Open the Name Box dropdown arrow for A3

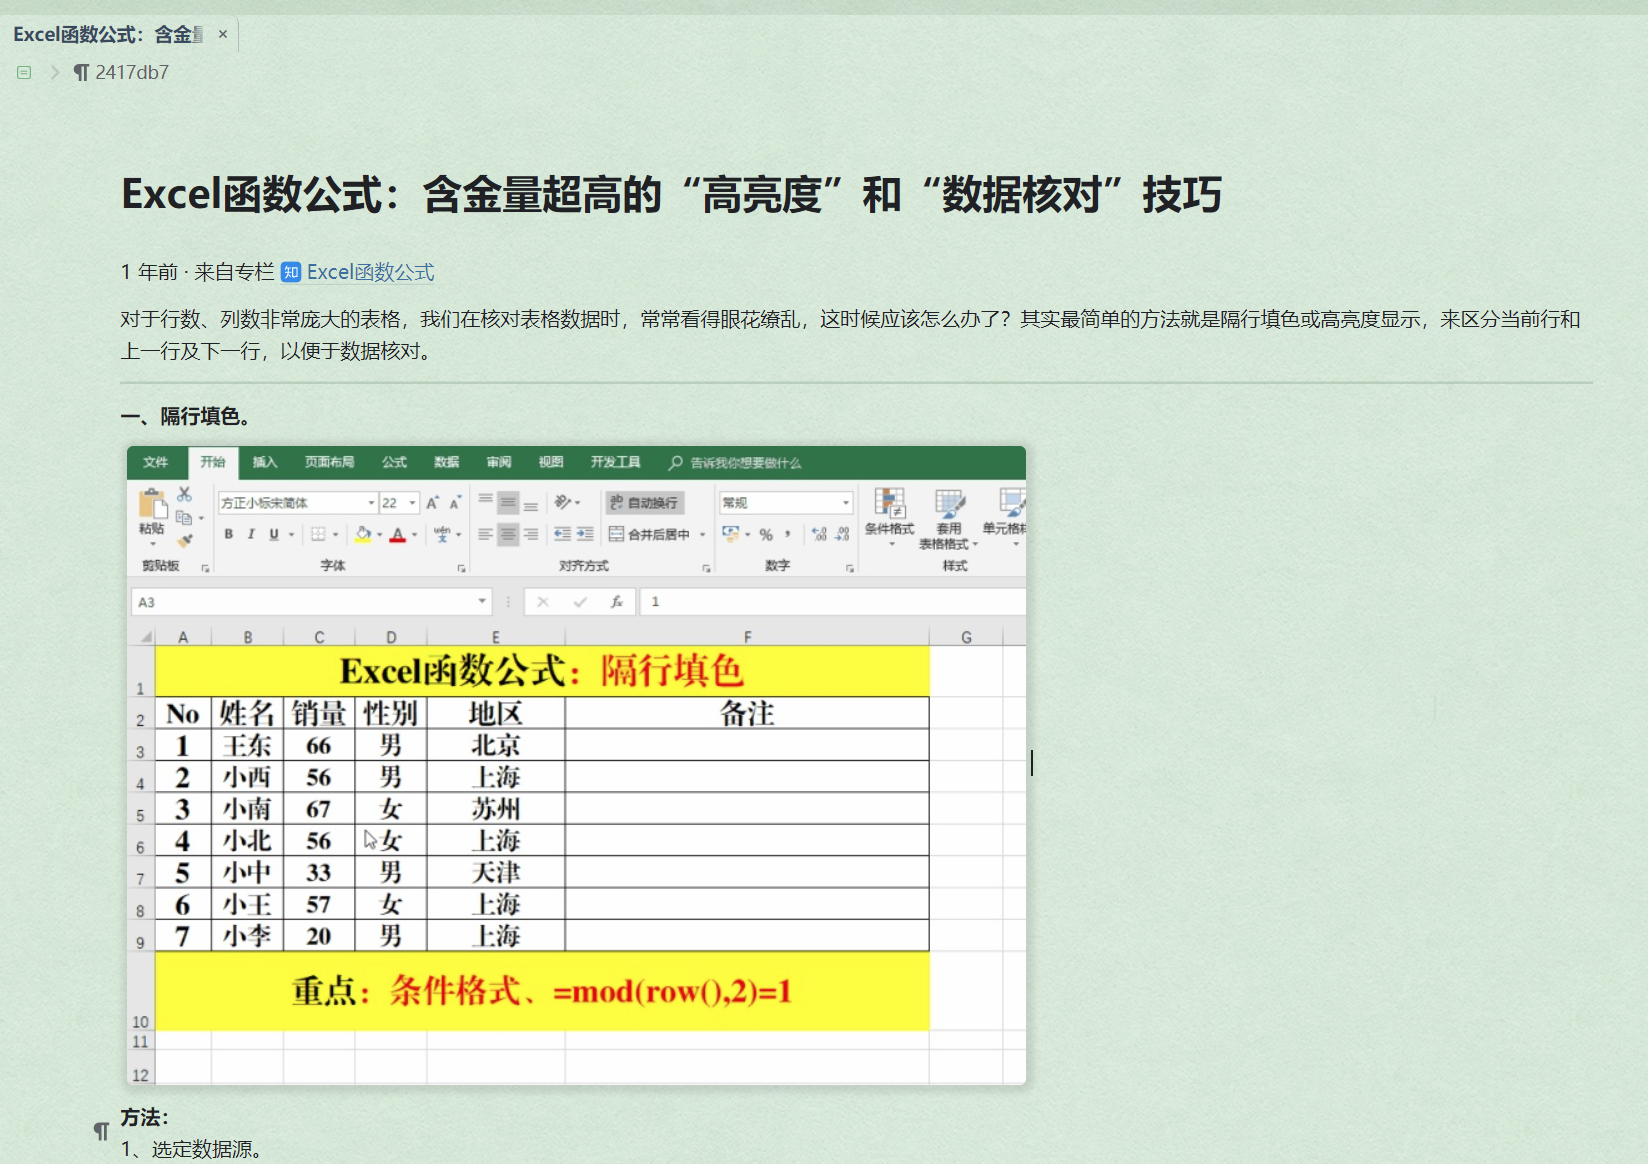click(x=482, y=602)
